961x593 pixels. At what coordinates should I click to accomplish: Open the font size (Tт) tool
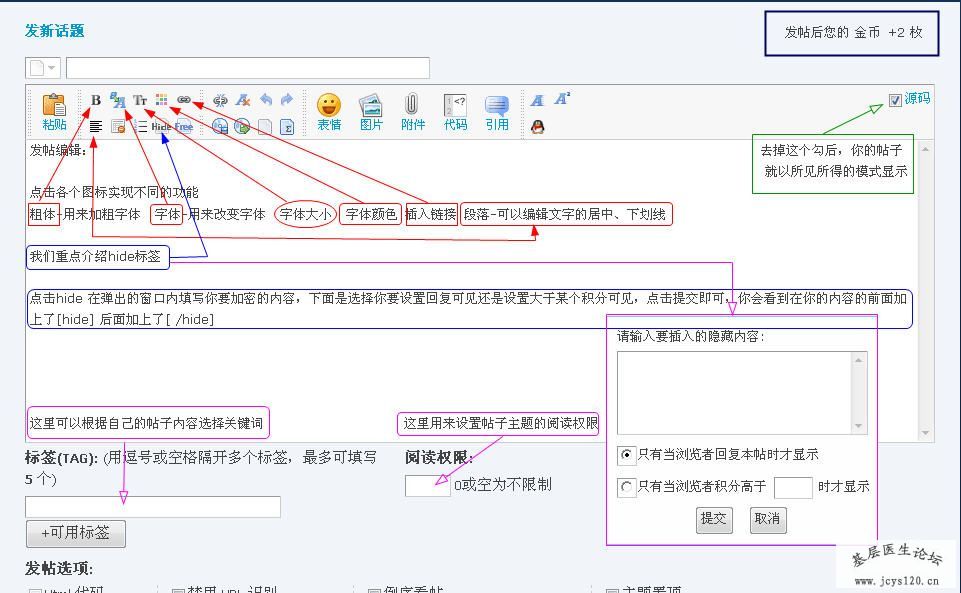click(140, 100)
